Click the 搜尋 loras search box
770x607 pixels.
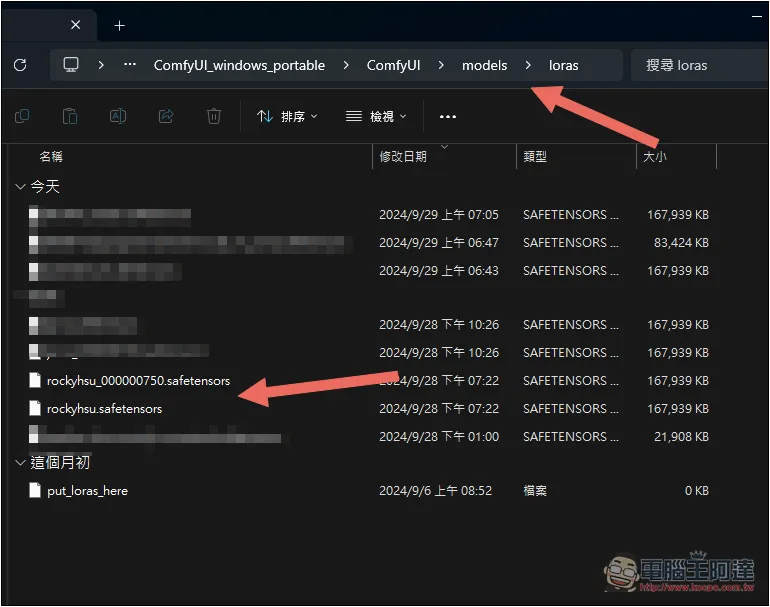tap(699, 65)
